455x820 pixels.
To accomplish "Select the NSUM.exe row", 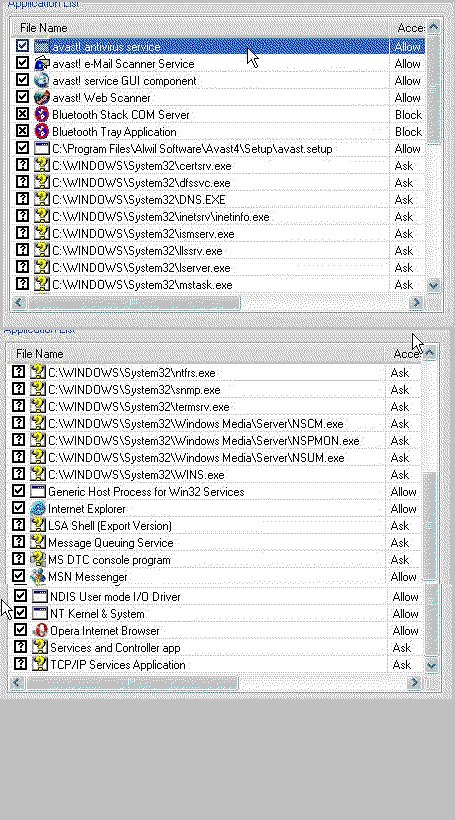I will point(214,458).
